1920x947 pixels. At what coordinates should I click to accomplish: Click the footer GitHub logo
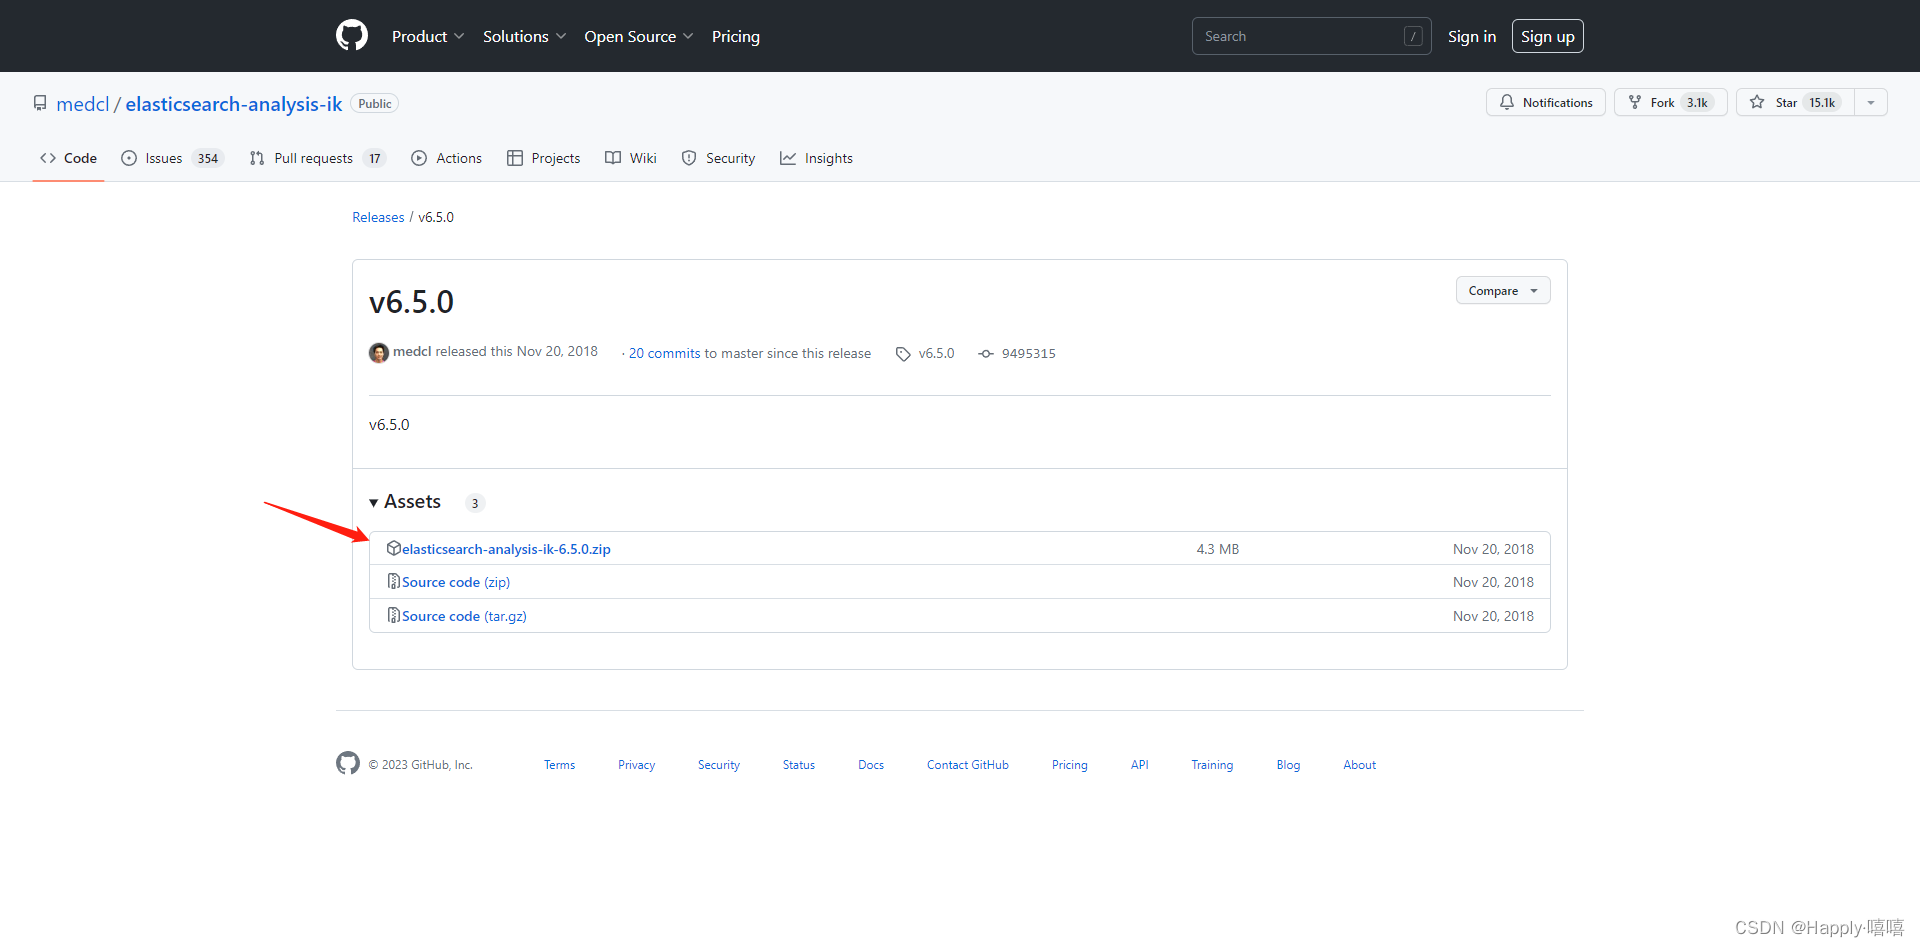(348, 763)
